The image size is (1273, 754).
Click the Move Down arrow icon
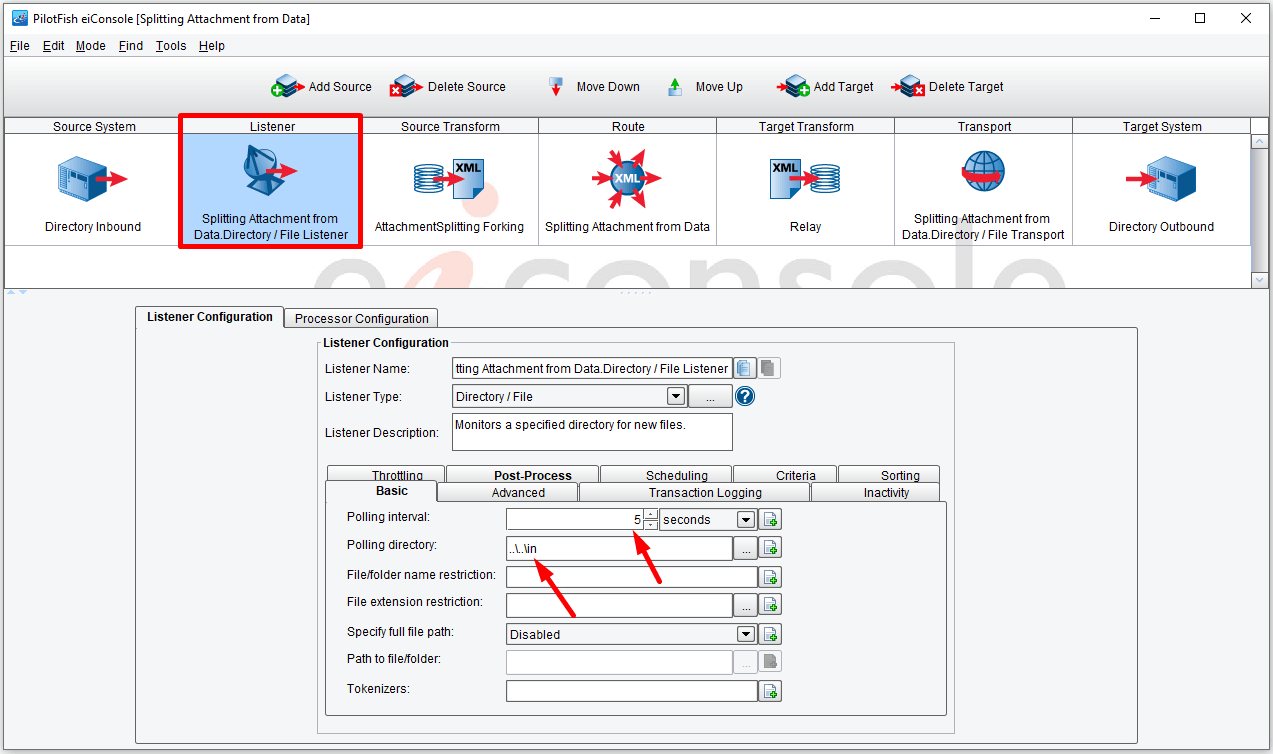(557, 87)
